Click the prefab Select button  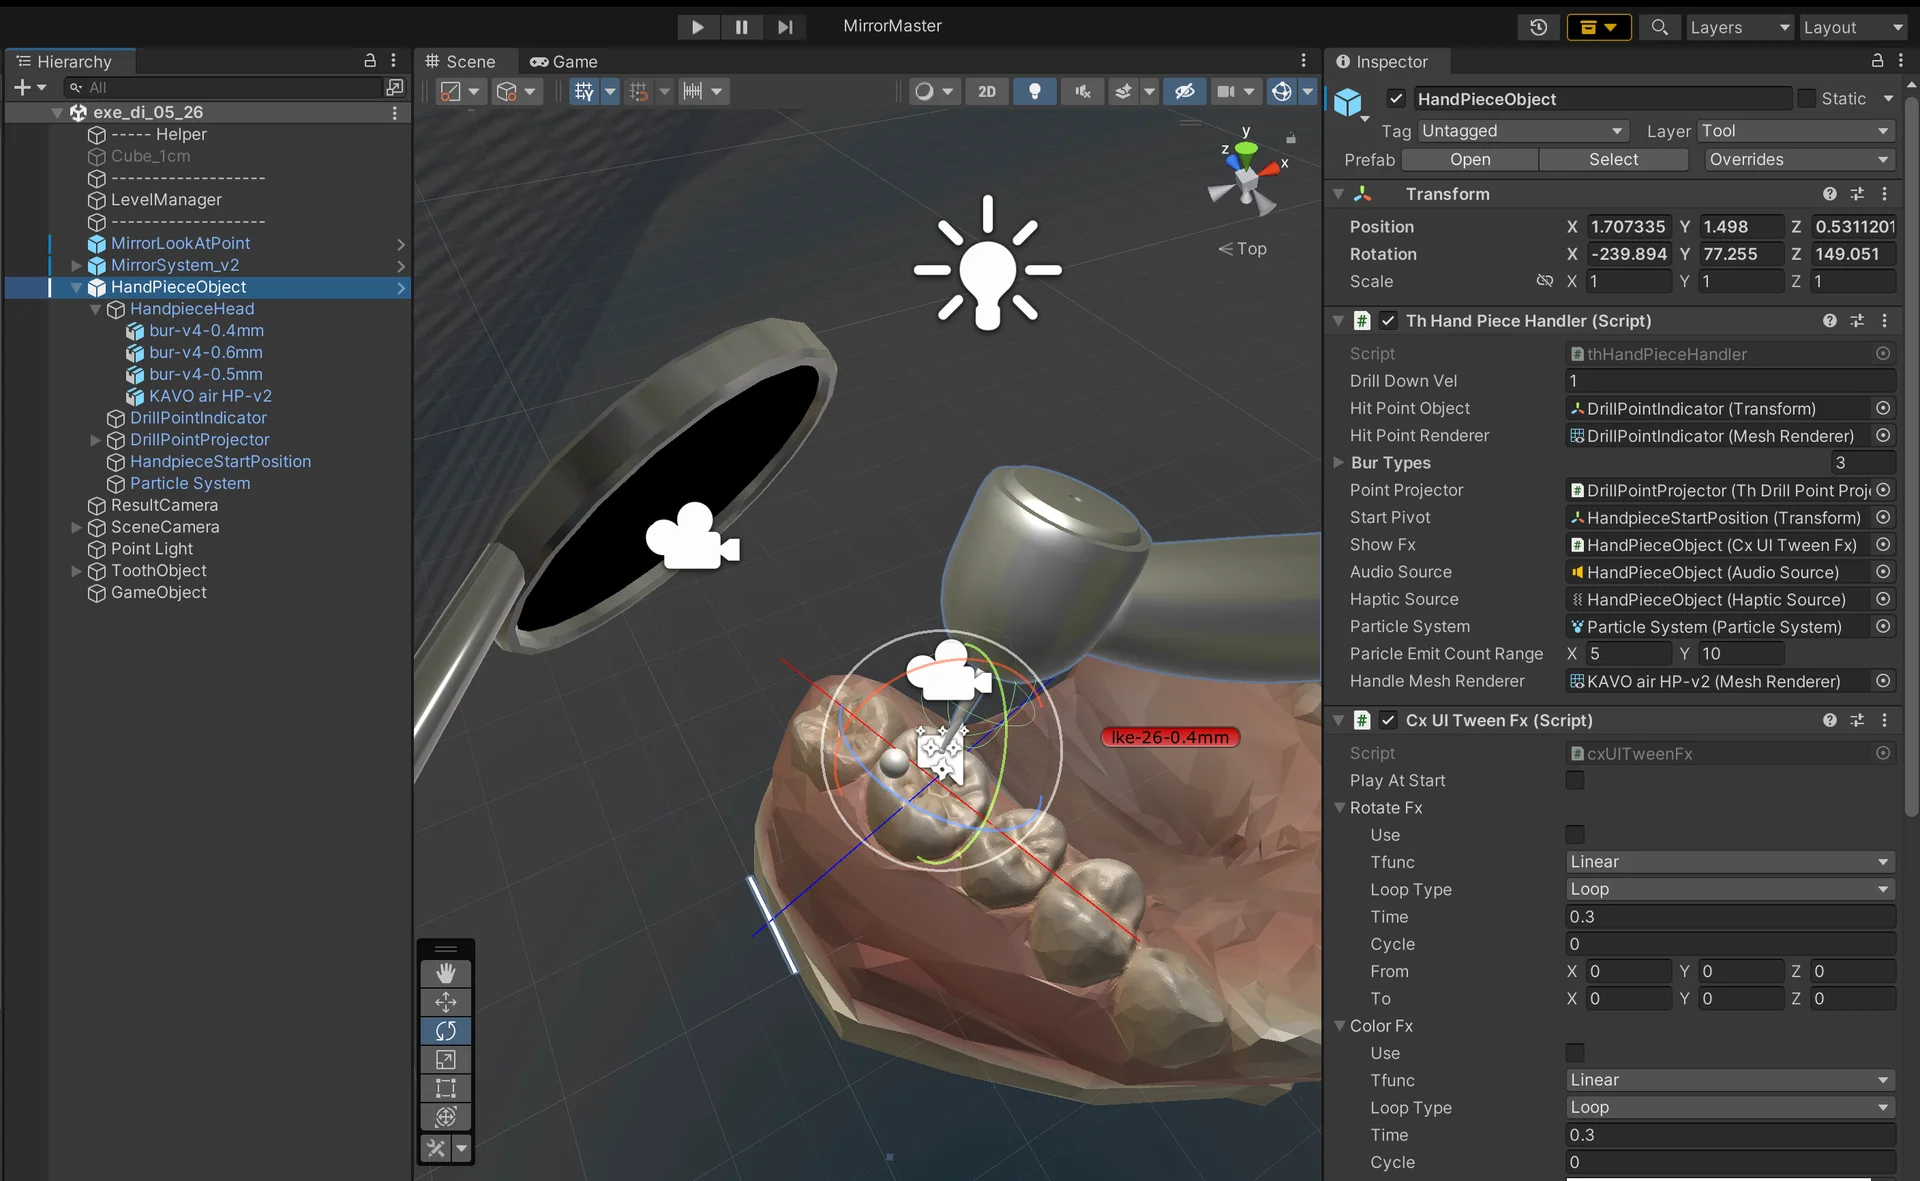(1613, 160)
